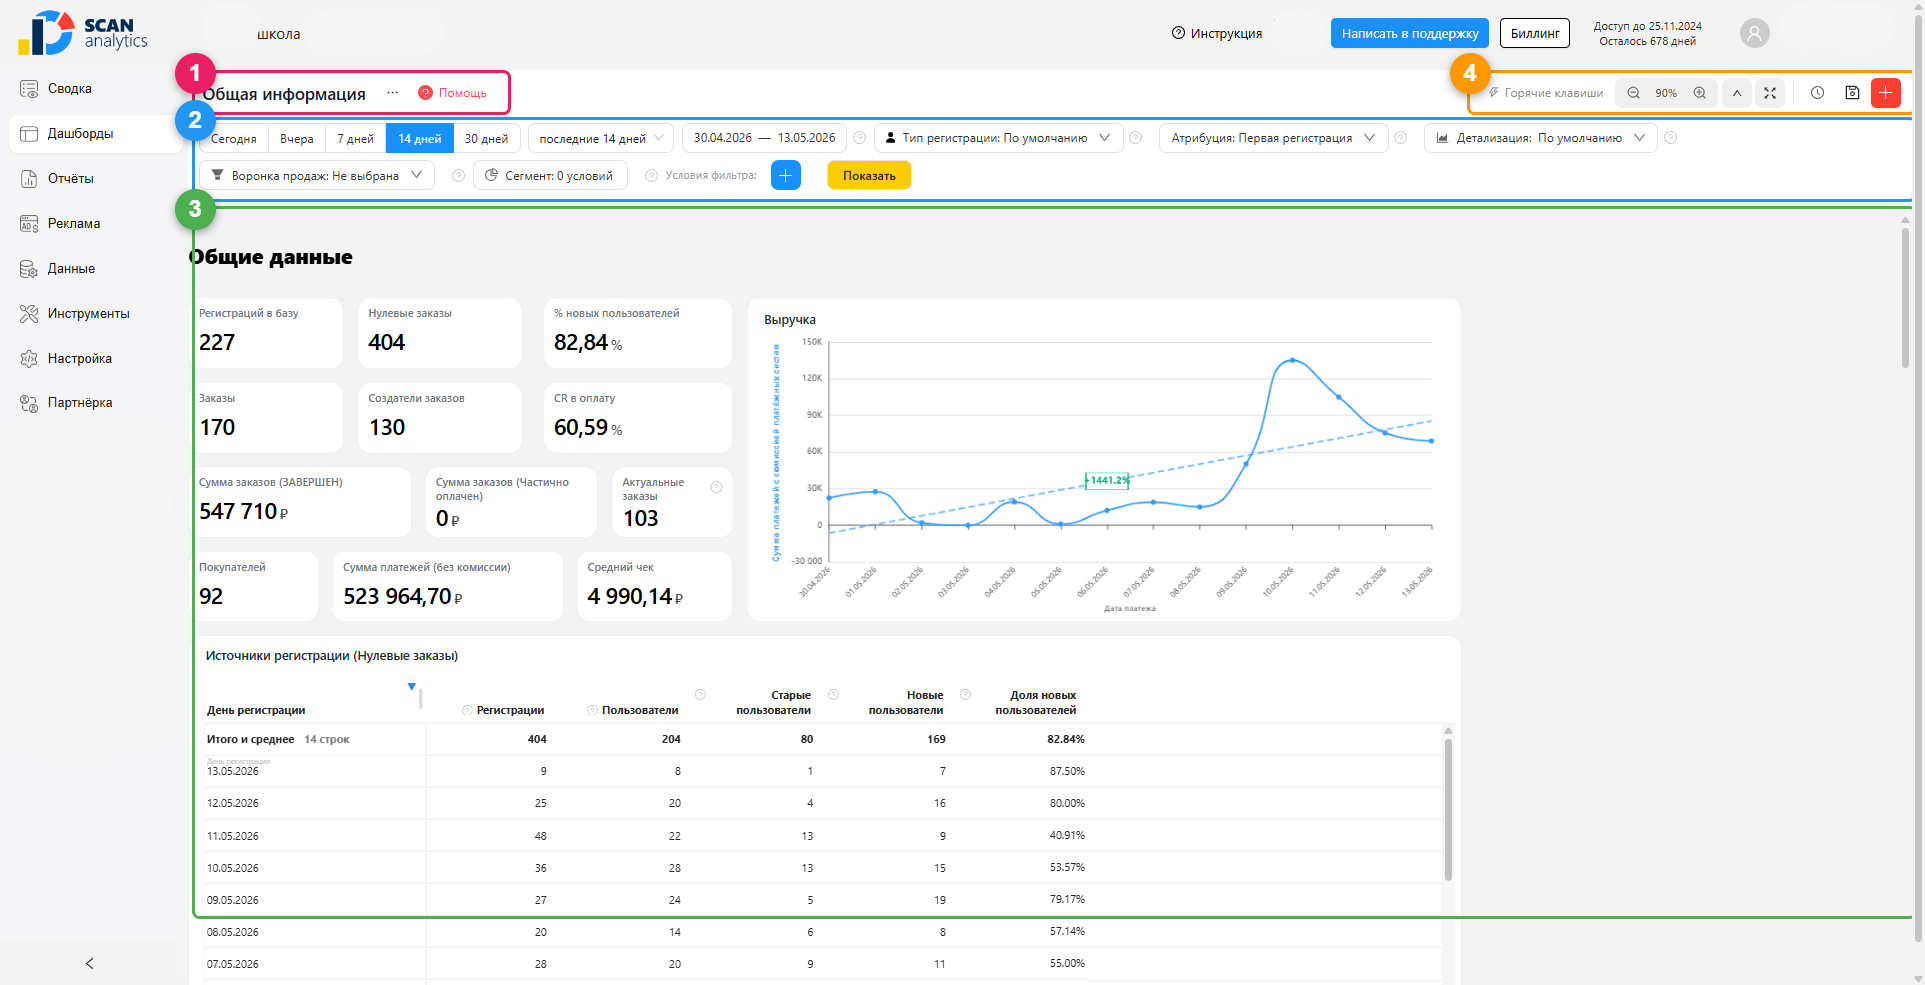This screenshot has width=1925, height=985.
Task: Open Реклама in the sidebar
Action: (95, 224)
